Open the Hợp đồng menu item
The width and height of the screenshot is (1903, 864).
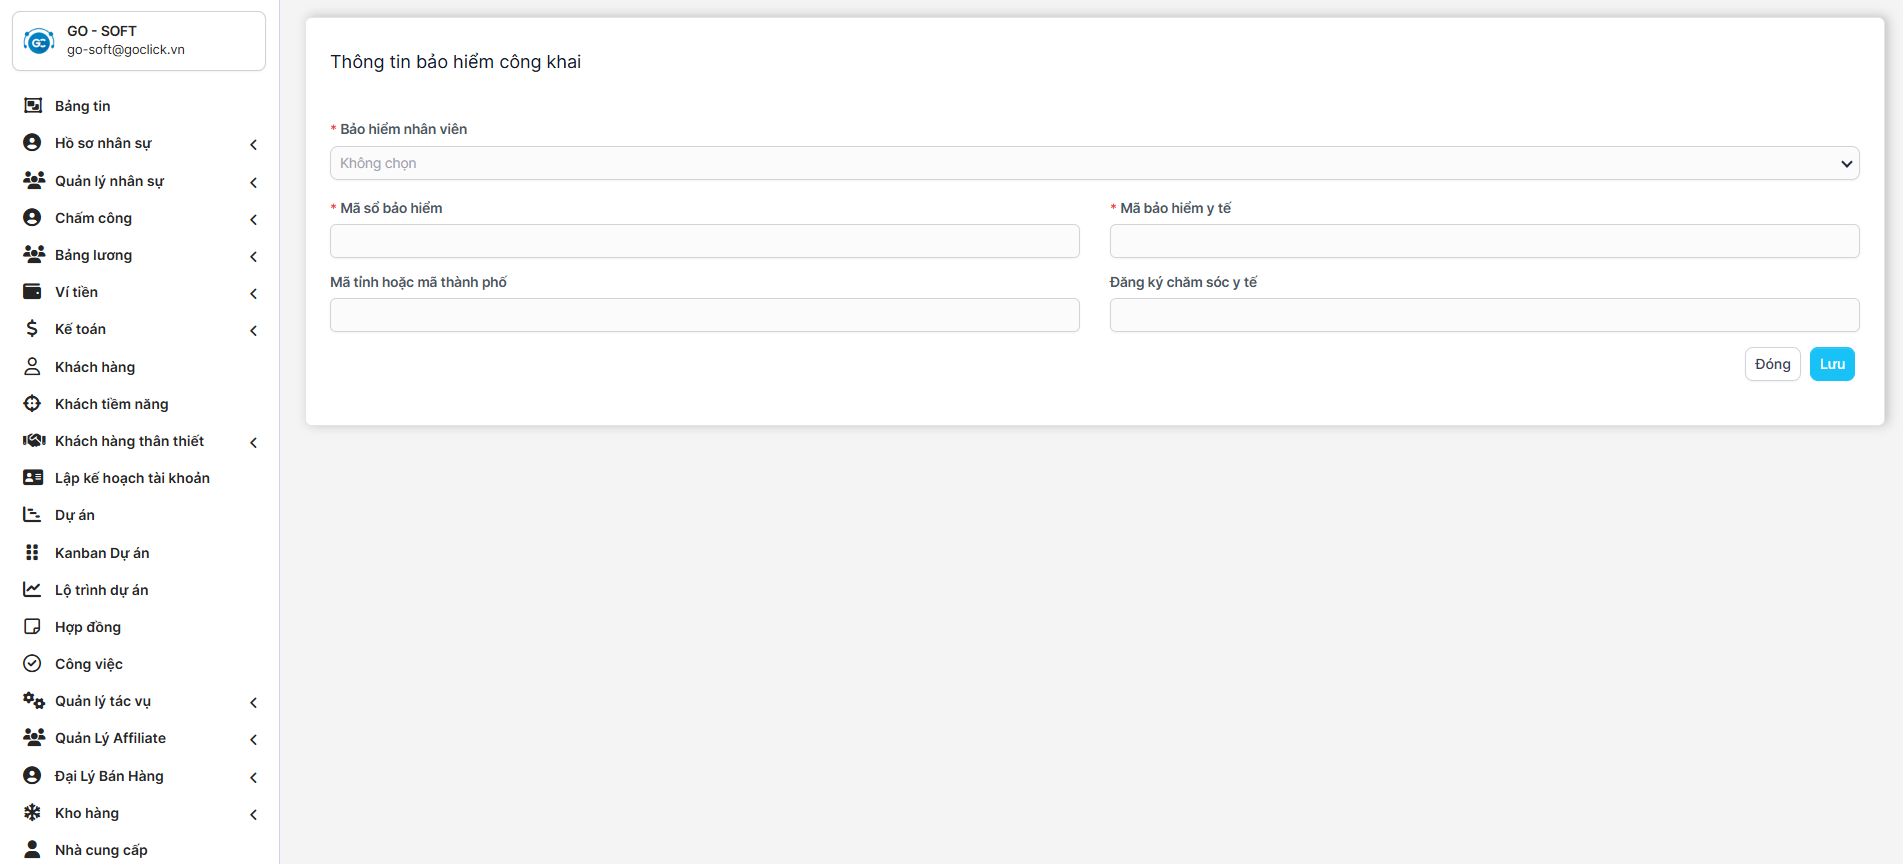(88, 627)
